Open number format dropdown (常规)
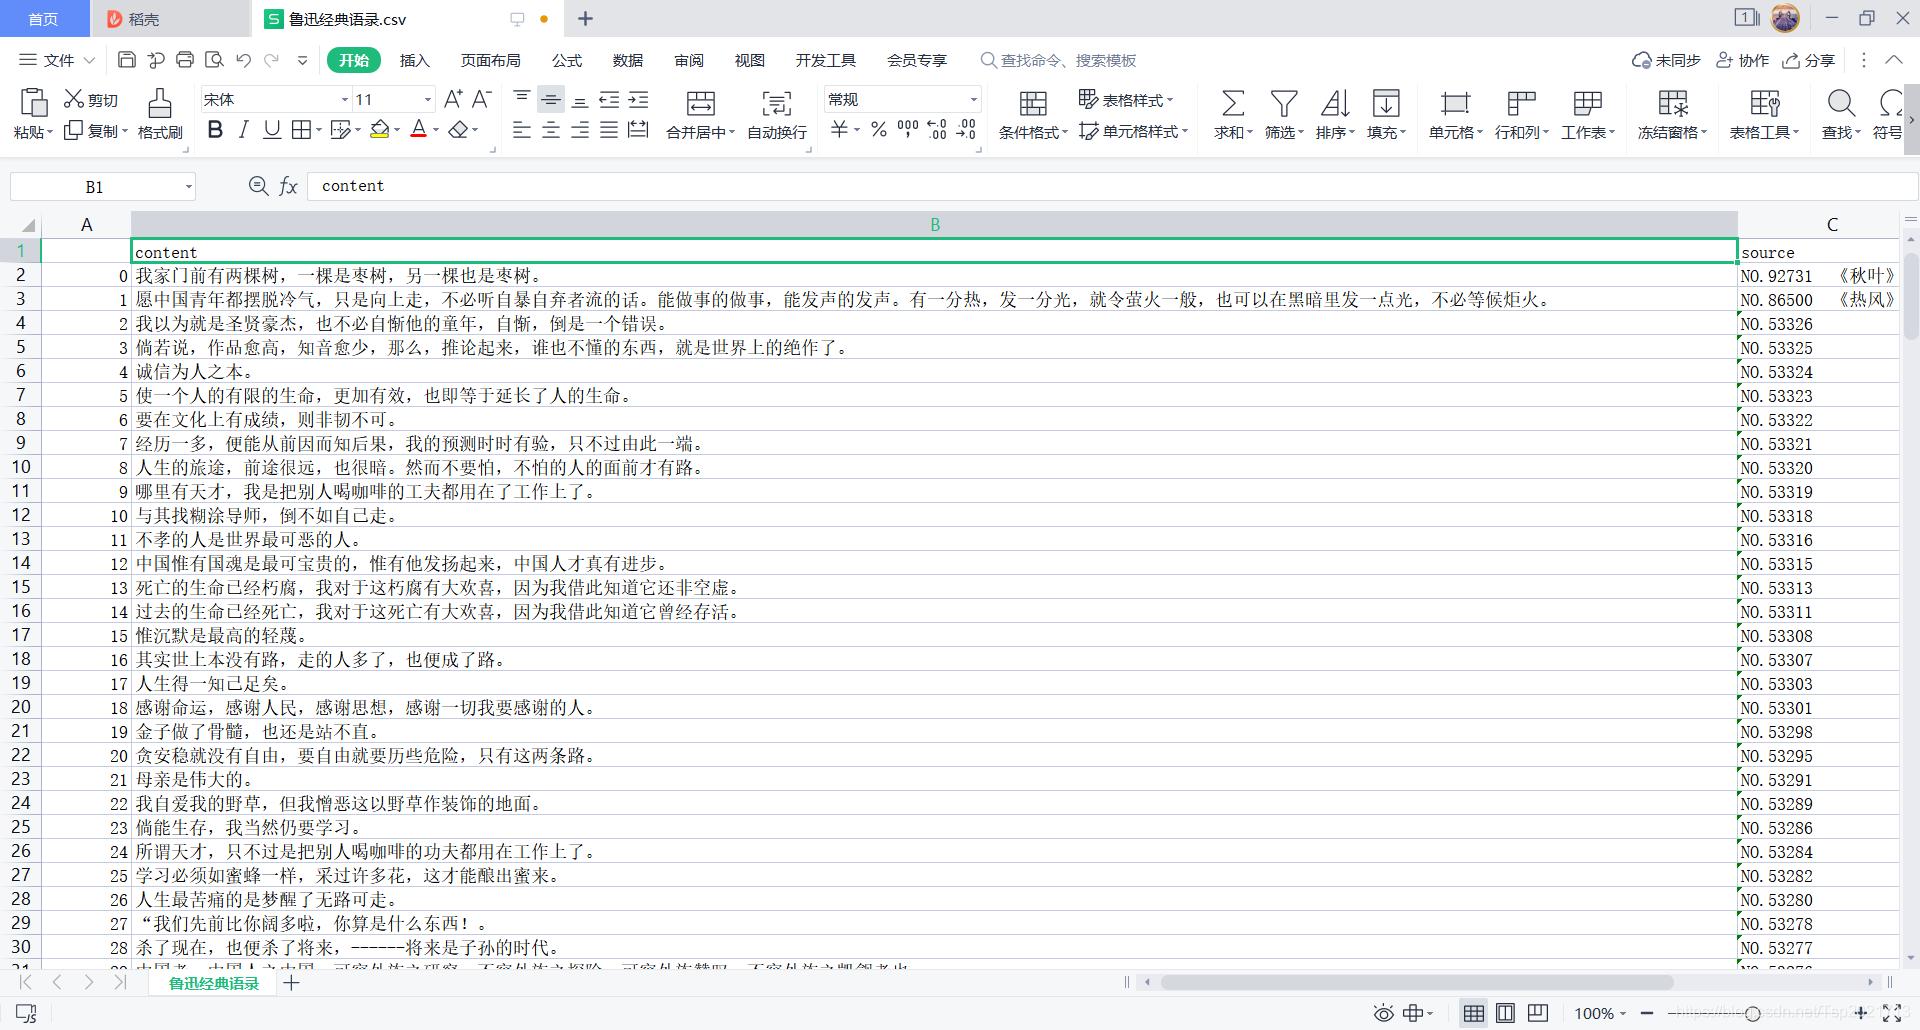The width and height of the screenshot is (1920, 1030). [973, 99]
